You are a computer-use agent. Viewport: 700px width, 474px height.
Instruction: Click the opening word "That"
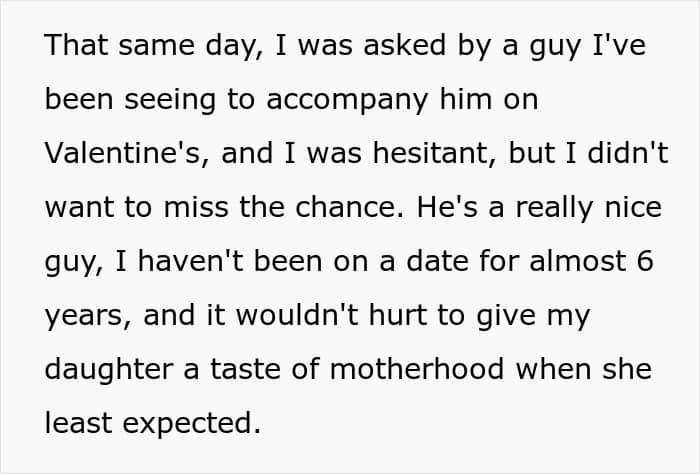(73, 47)
